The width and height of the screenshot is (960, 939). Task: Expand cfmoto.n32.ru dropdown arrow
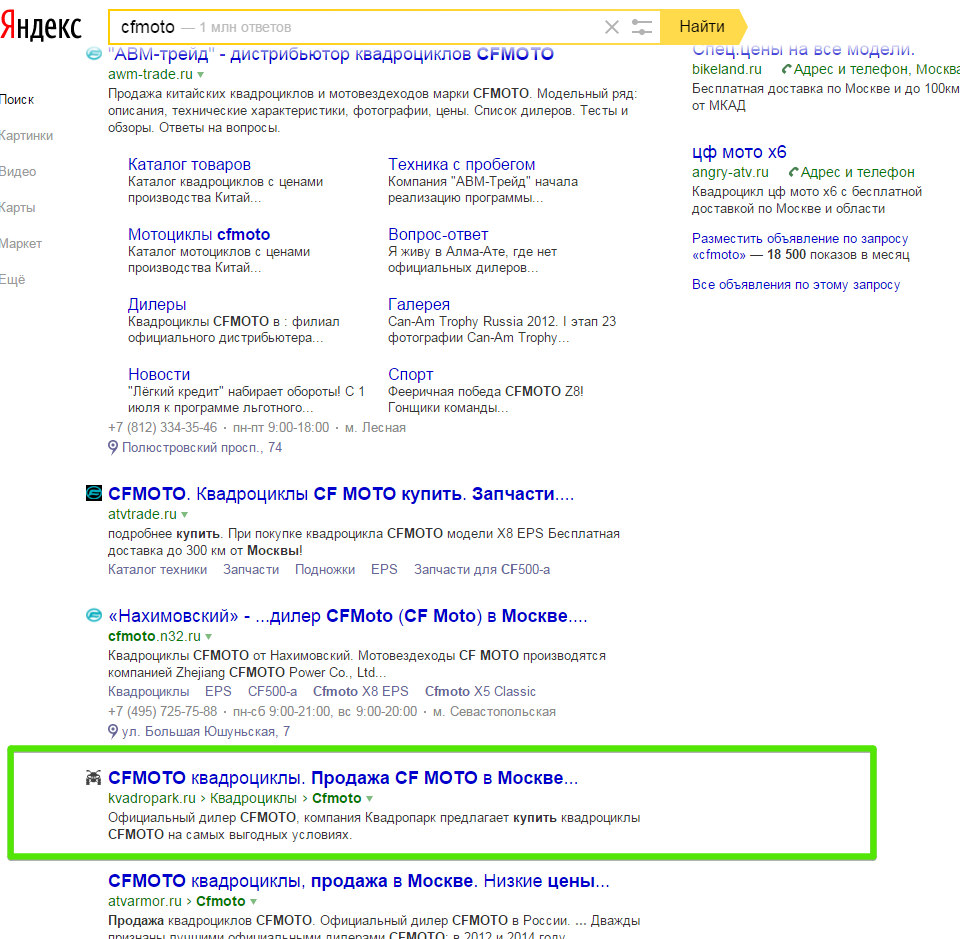point(209,637)
